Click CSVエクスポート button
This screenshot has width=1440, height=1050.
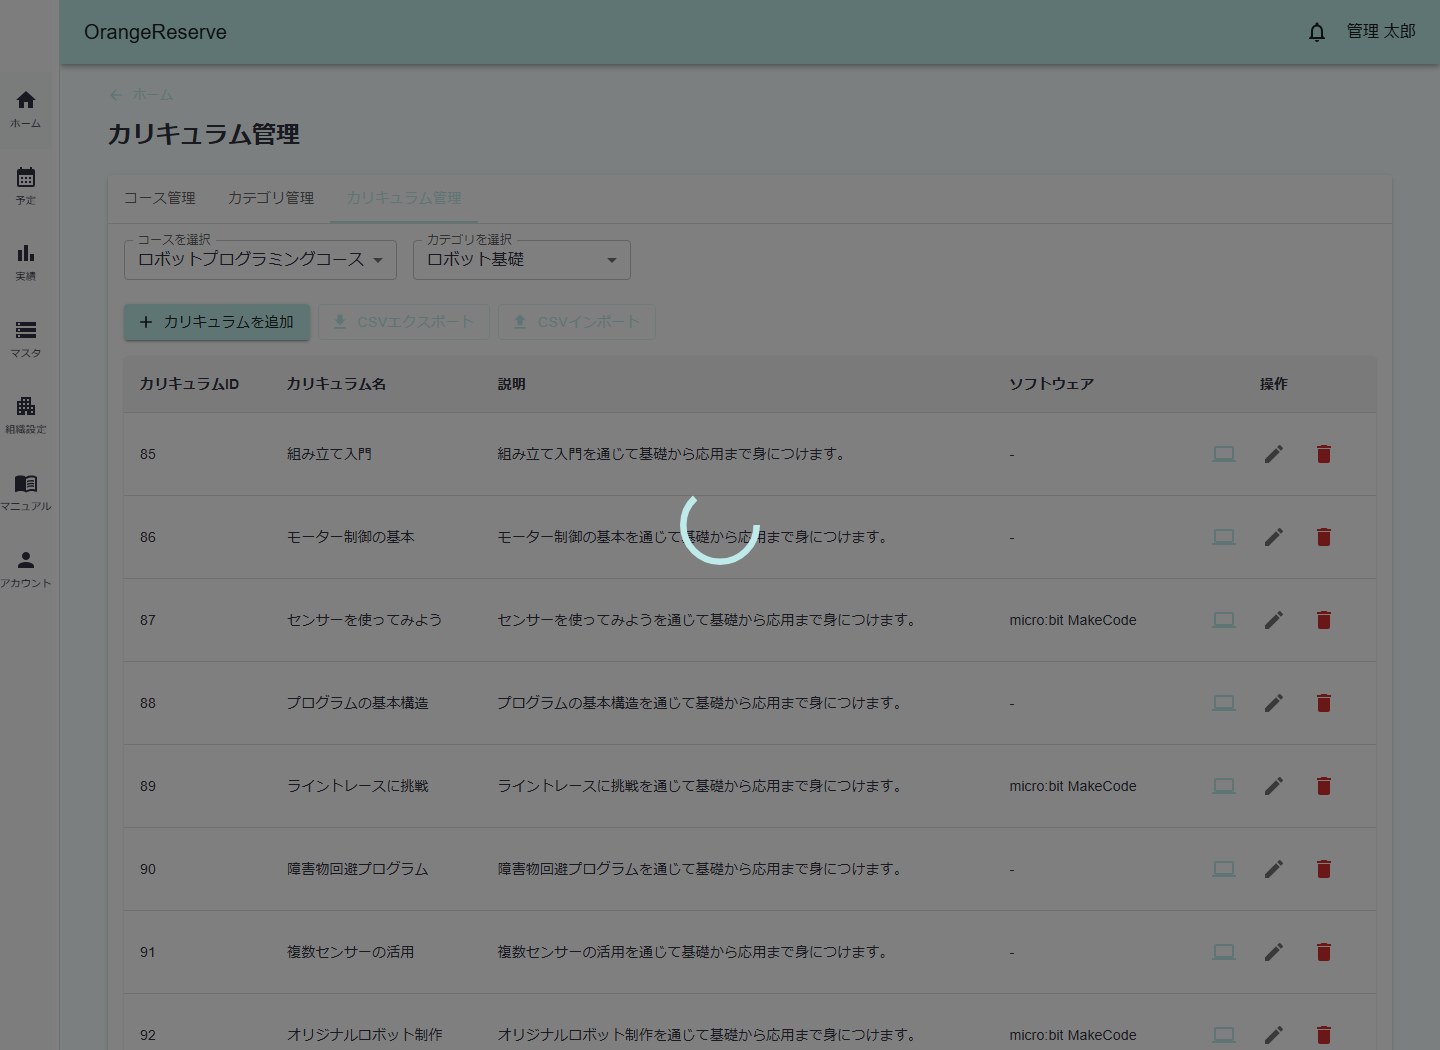coord(404,322)
